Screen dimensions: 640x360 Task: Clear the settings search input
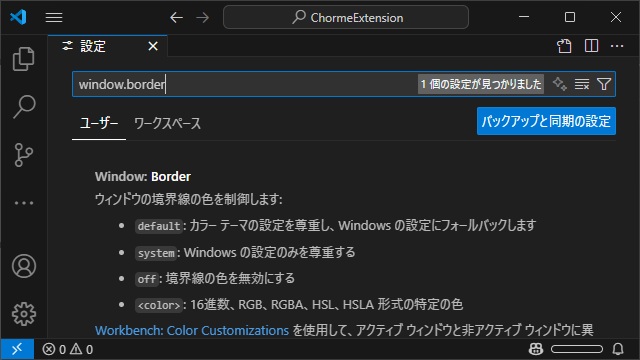click(582, 84)
